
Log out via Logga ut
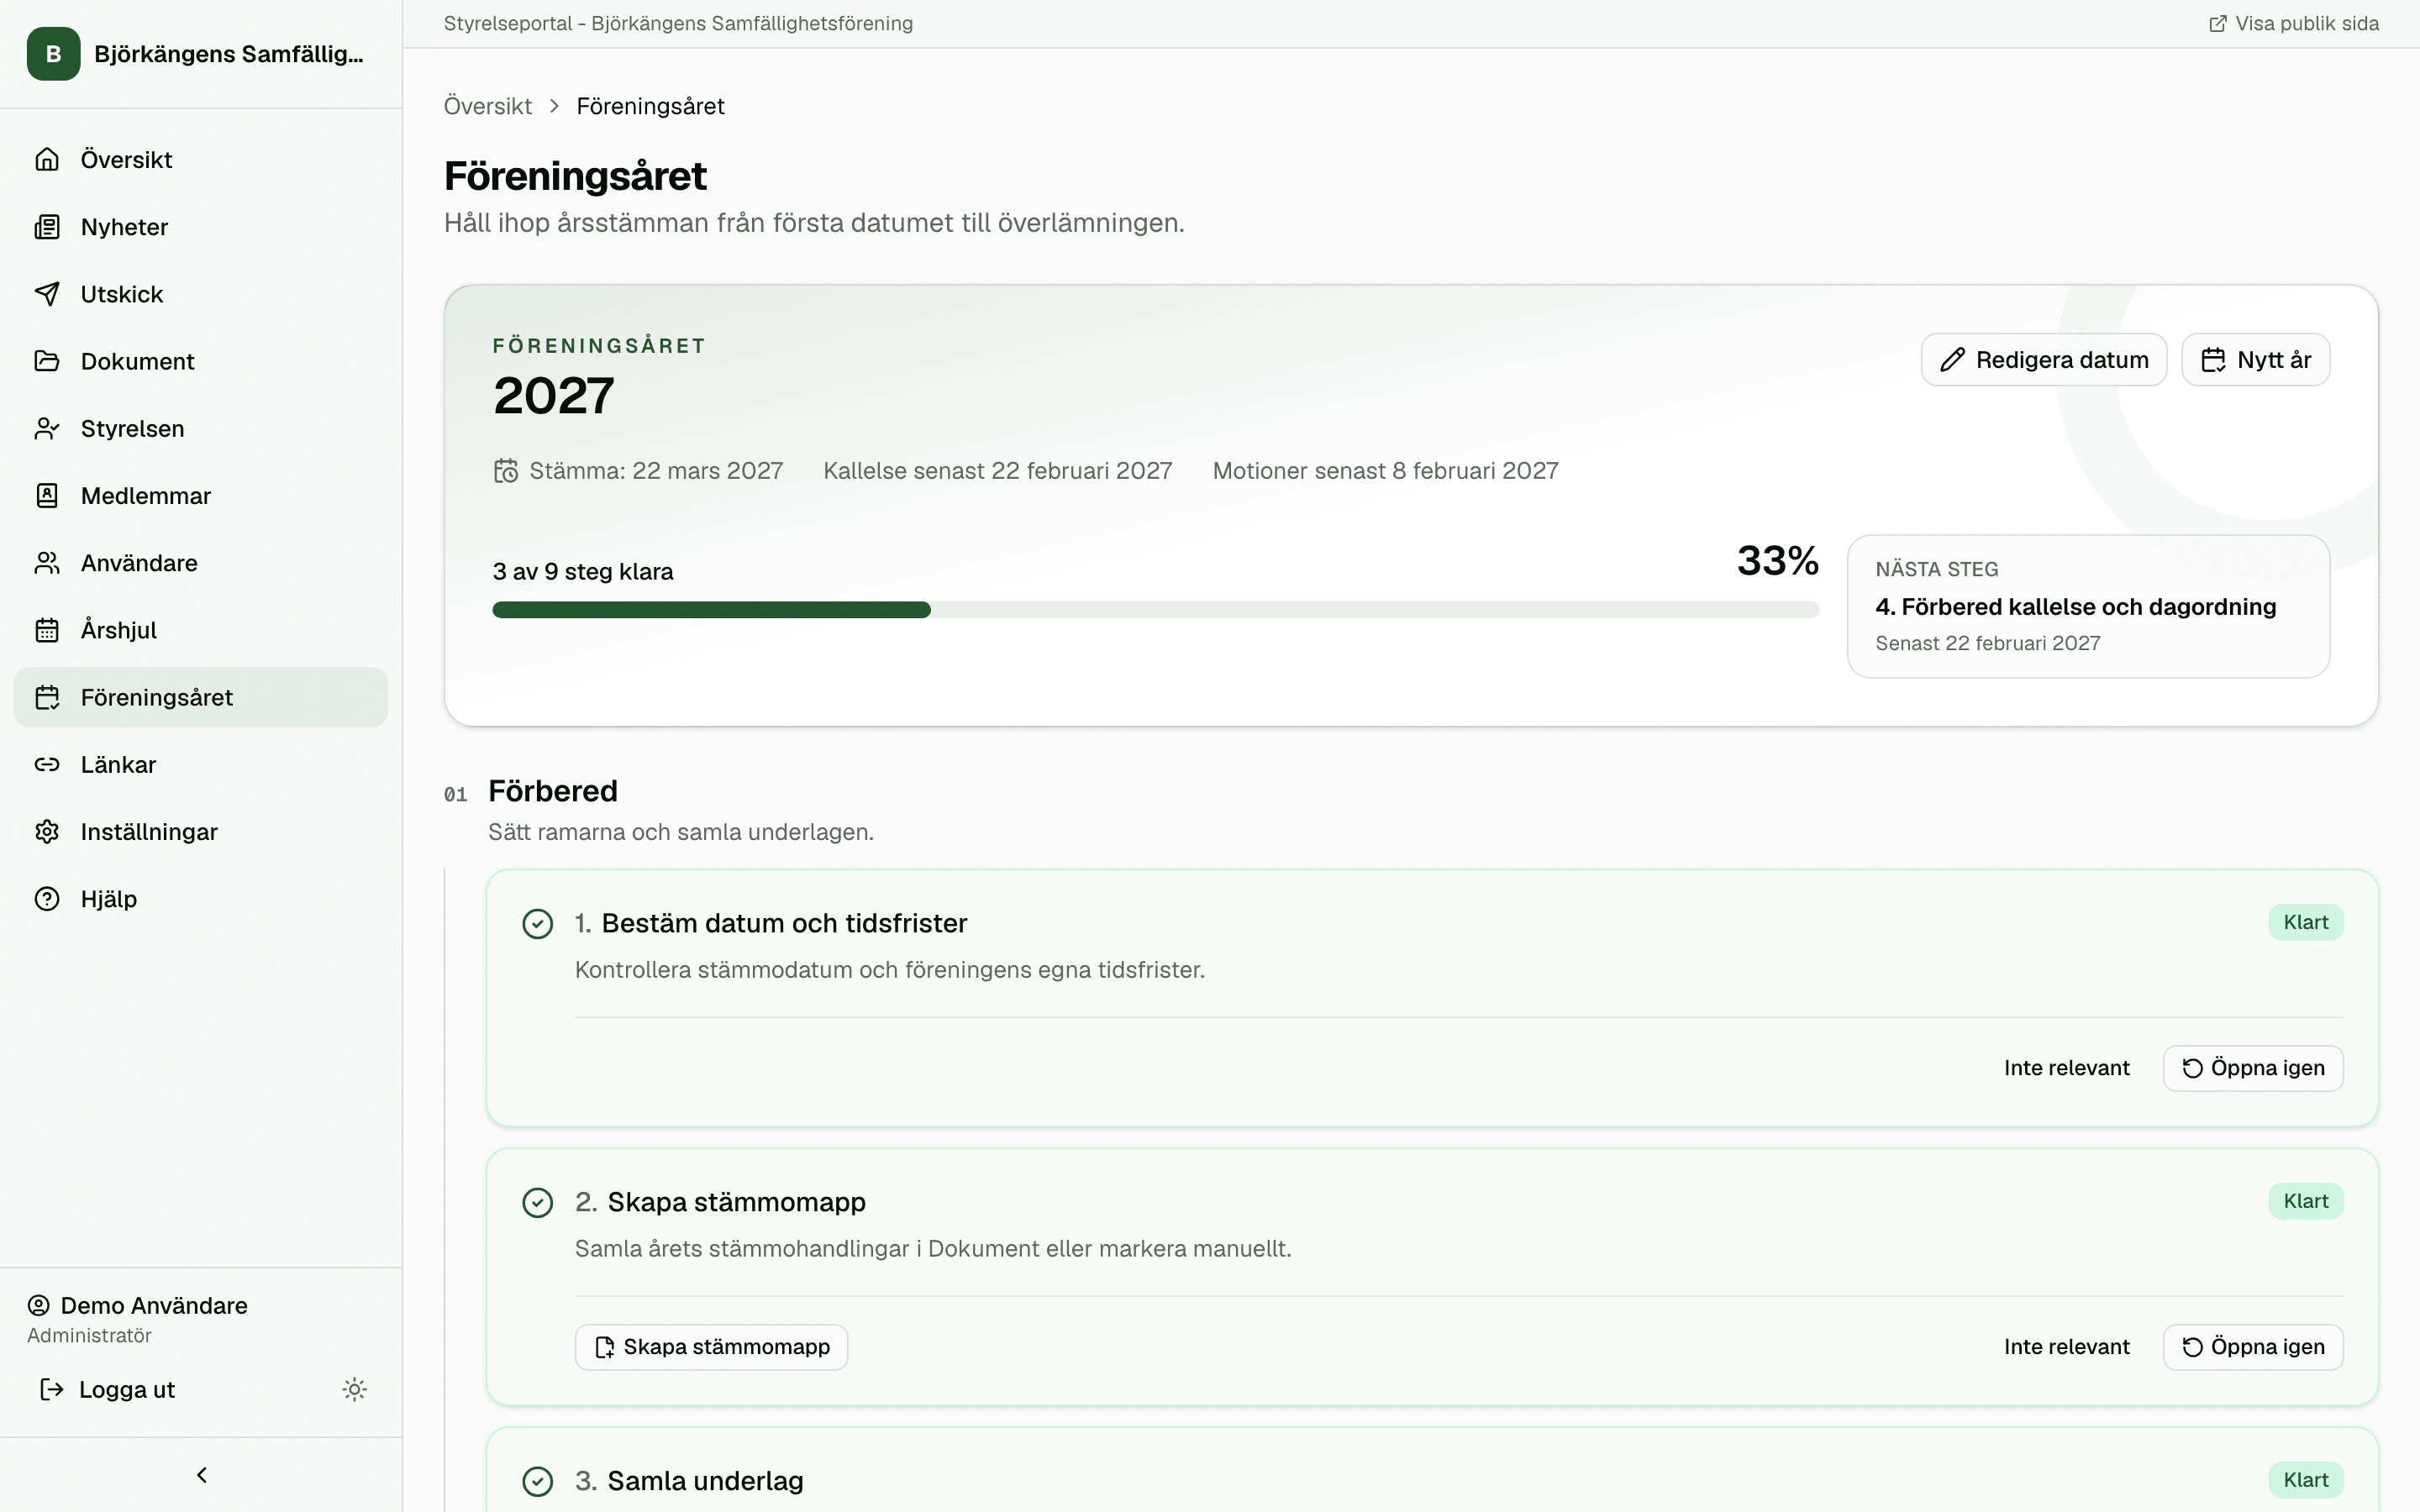click(107, 1389)
